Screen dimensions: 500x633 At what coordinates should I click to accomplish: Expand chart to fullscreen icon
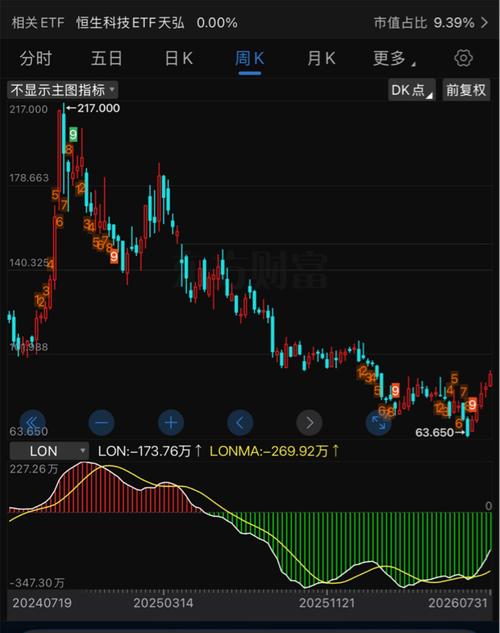379,423
